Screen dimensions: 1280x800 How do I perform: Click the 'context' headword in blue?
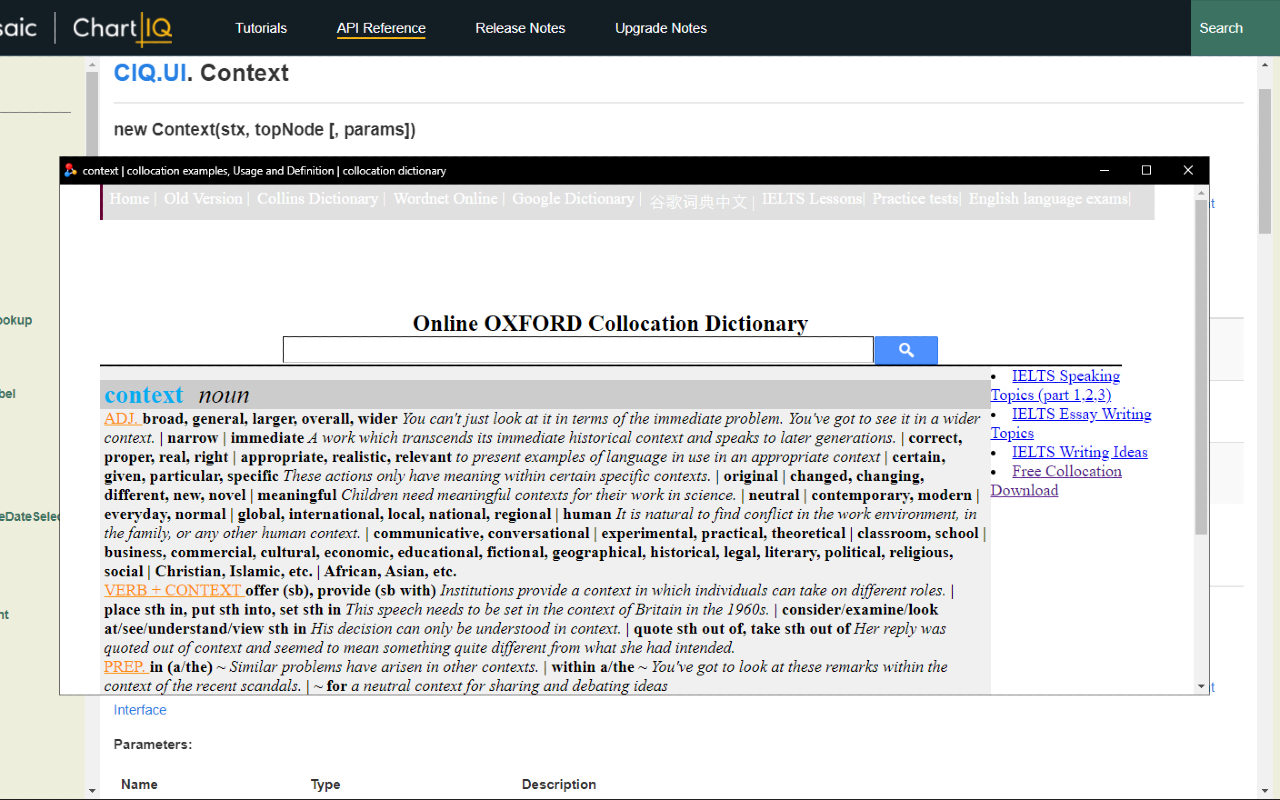point(144,395)
